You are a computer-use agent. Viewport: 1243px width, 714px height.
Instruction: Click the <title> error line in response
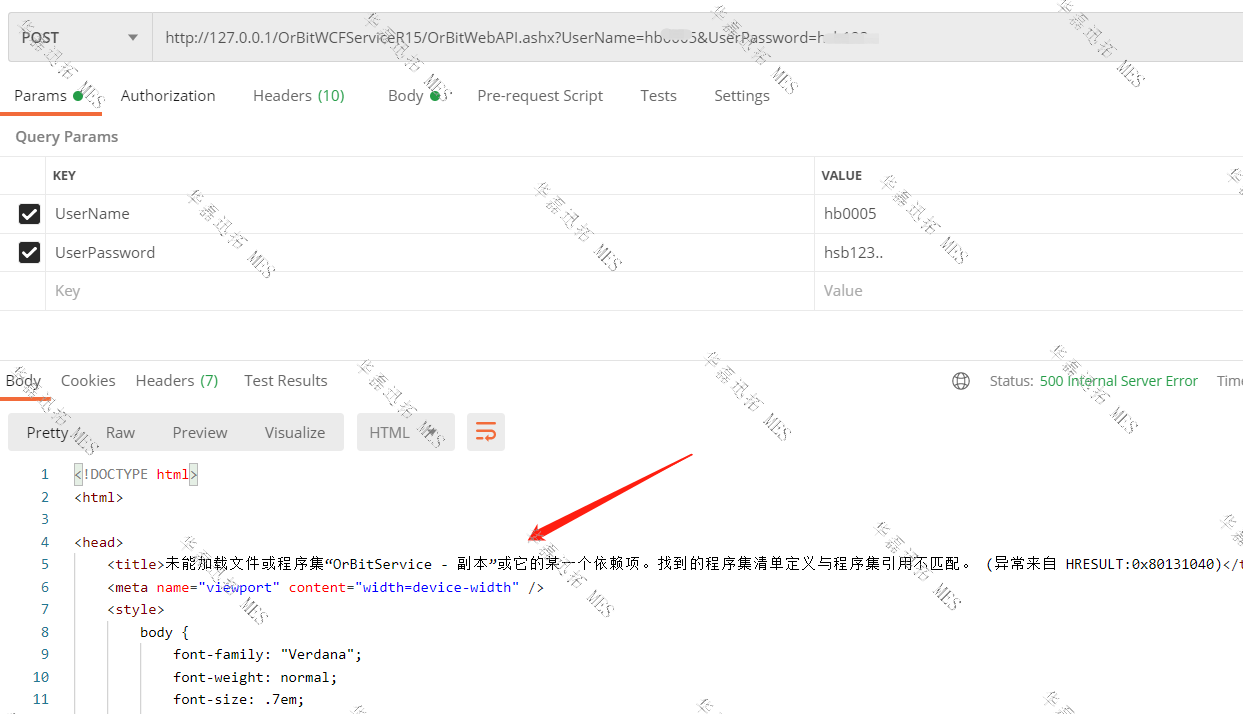[x=675, y=564]
